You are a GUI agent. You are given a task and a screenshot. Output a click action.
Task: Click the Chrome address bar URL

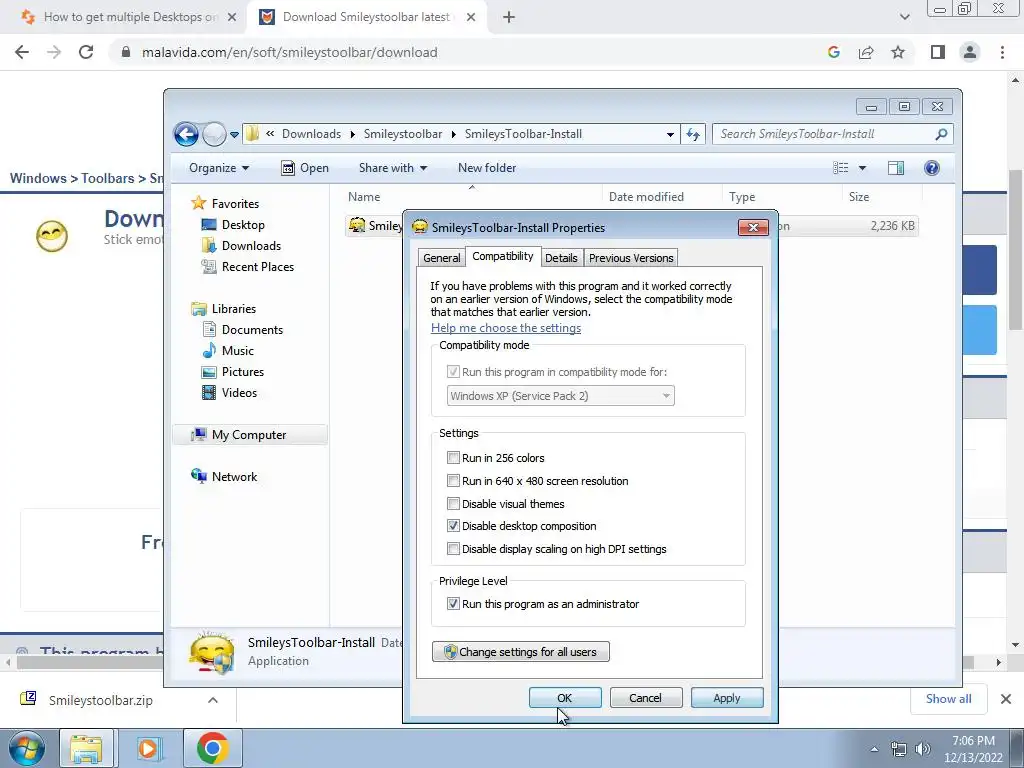coord(289,52)
